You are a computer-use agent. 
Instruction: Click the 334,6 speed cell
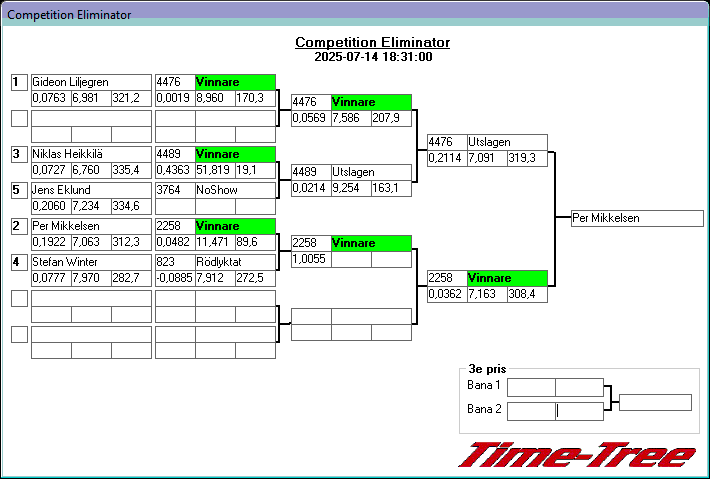point(131,206)
